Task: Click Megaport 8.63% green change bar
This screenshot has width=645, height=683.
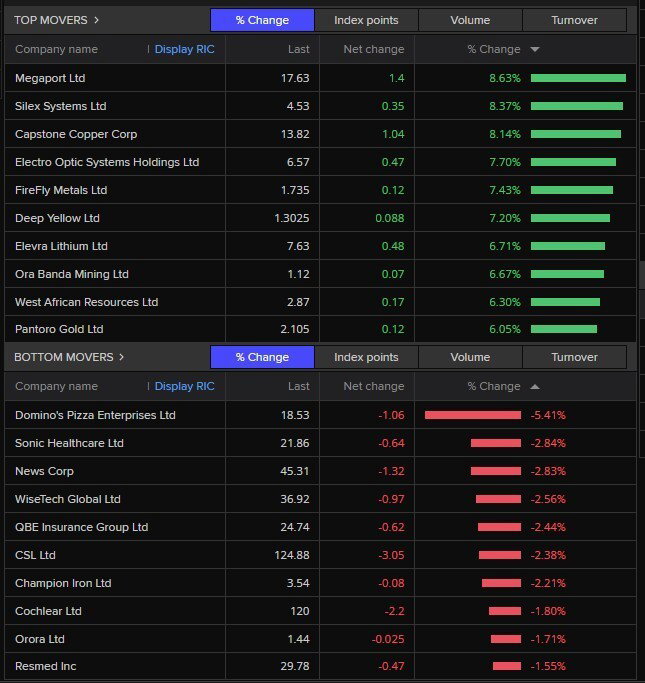Action: click(578, 78)
